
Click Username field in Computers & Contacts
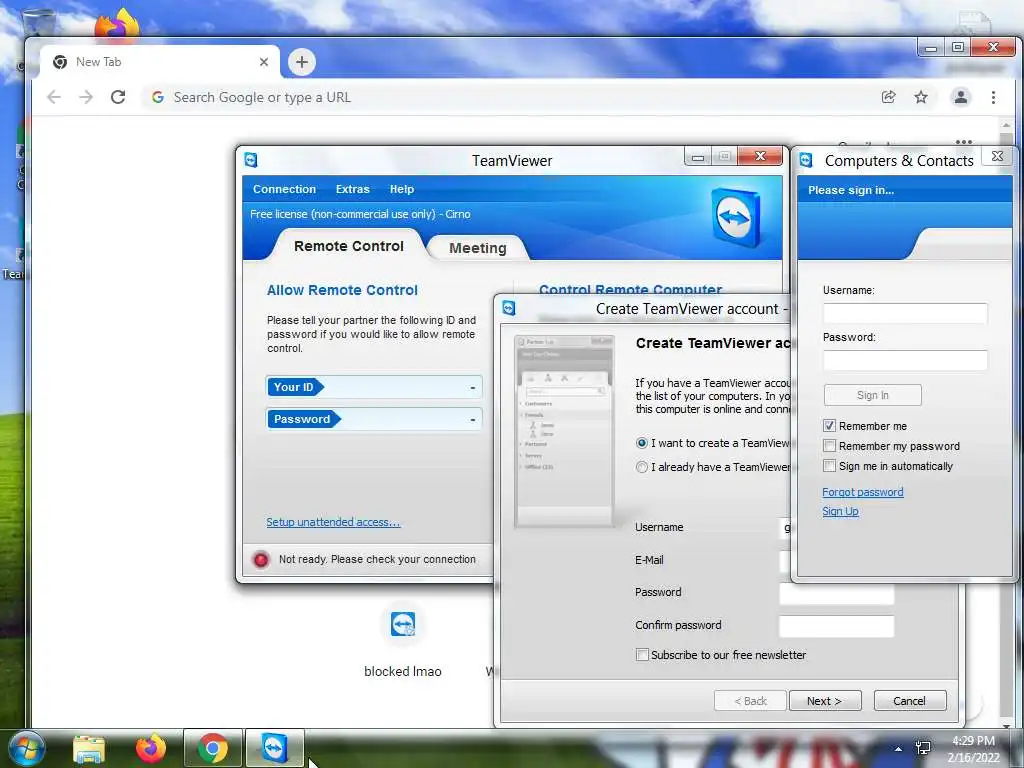tap(905, 313)
